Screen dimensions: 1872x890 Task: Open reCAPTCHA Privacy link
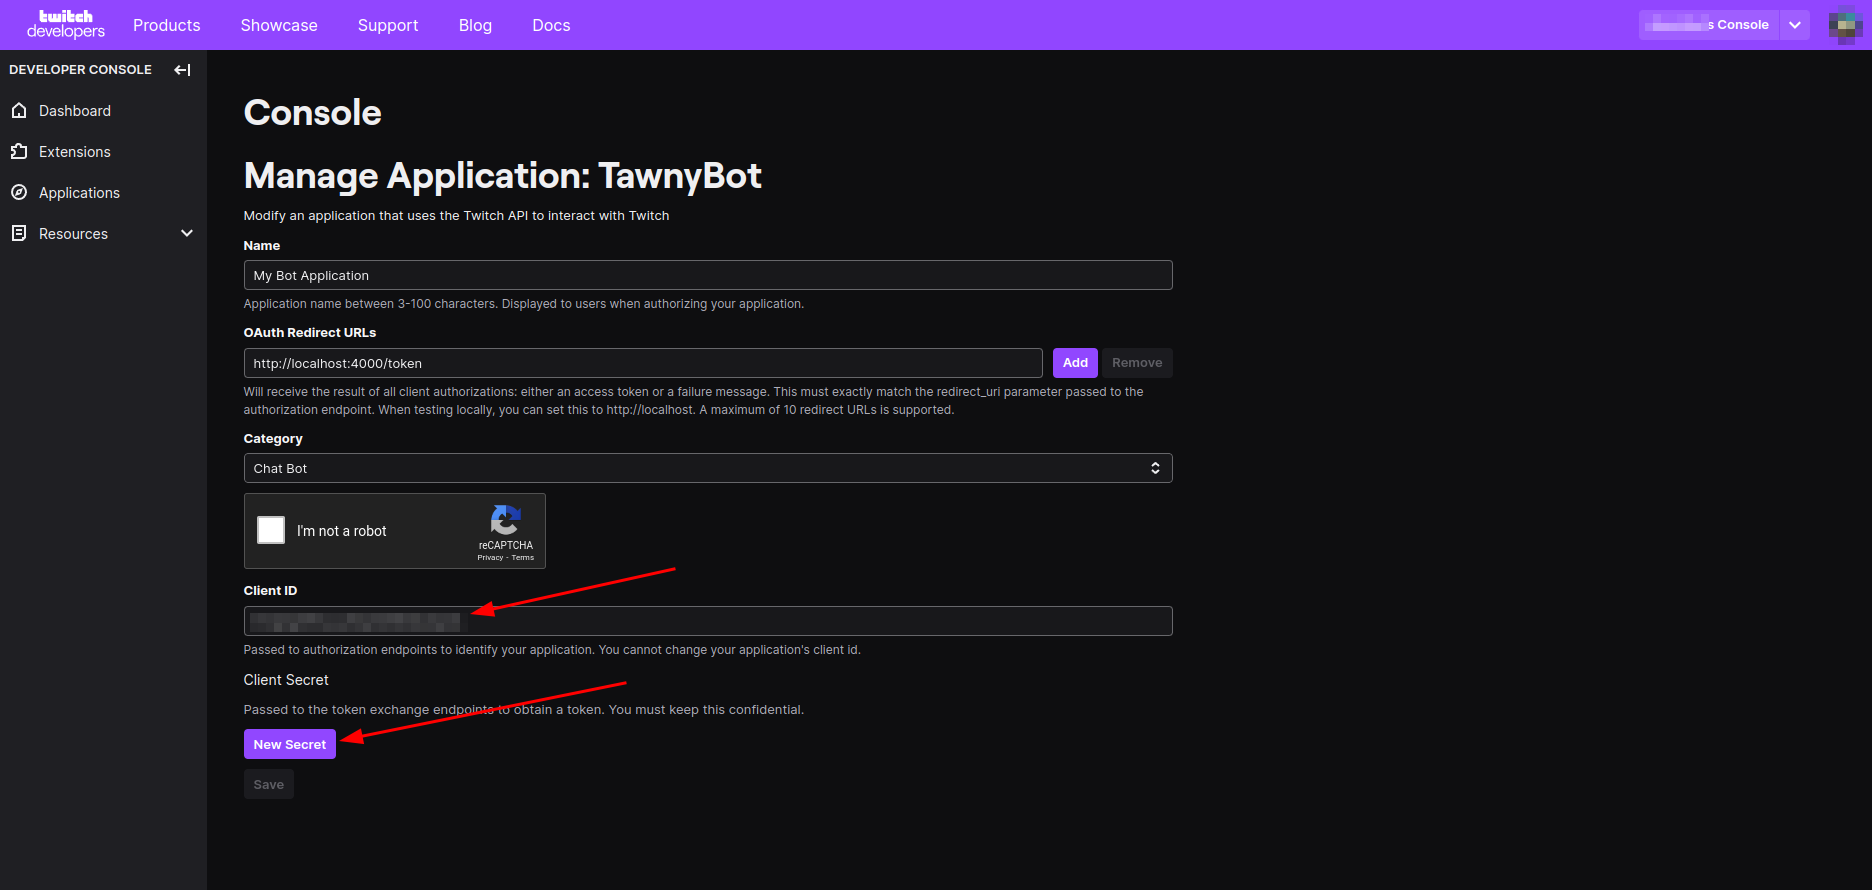point(490,558)
